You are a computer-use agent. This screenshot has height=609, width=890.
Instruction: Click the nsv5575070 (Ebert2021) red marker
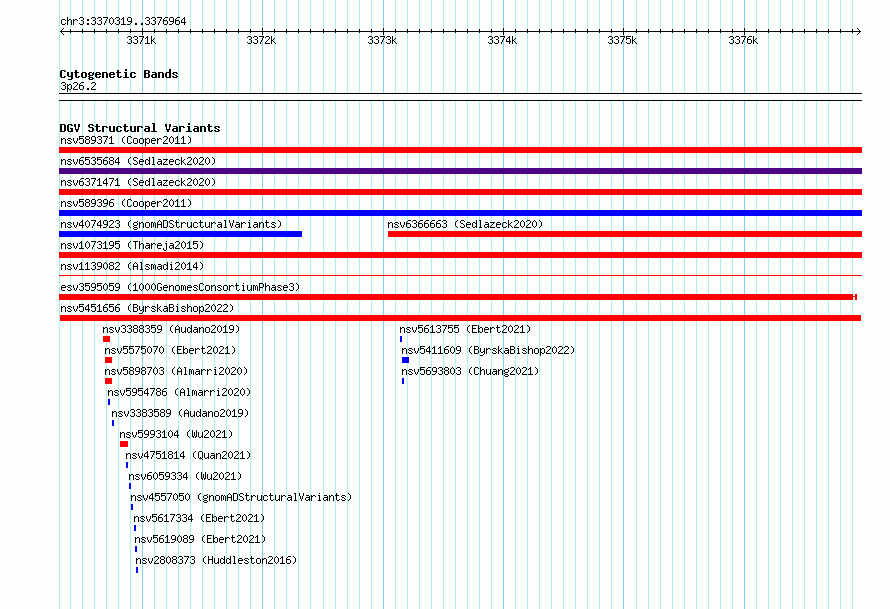[108, 360]
